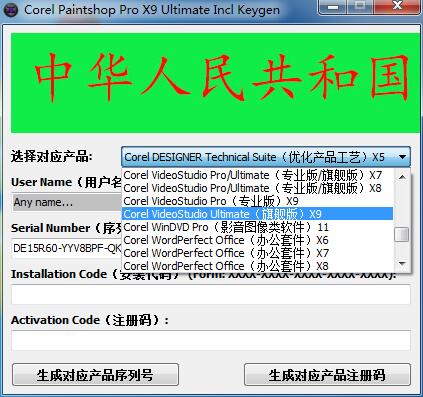This screenshot has height=397, width=423.
Task: Focus the Installation Code text box
Action: [x=211, y=294]
